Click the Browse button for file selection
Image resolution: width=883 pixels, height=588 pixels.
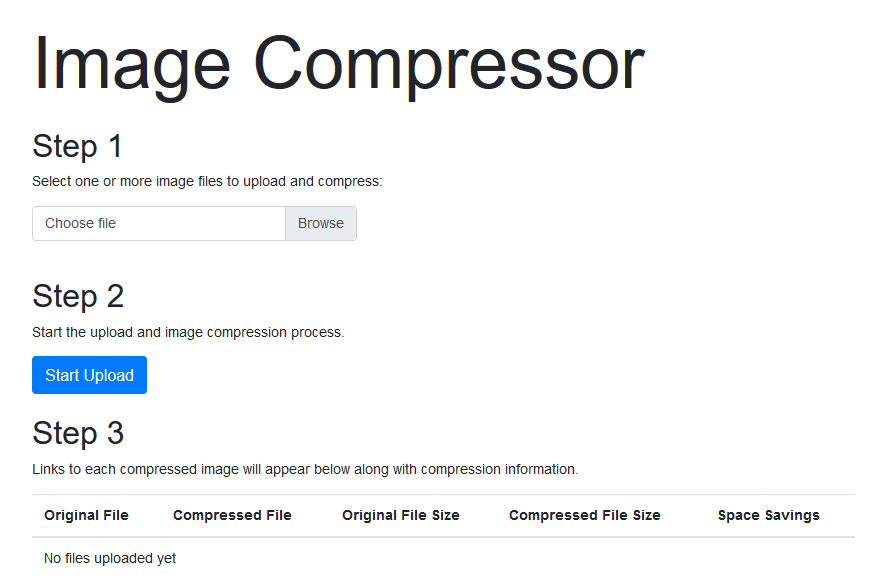click(320, 223)
